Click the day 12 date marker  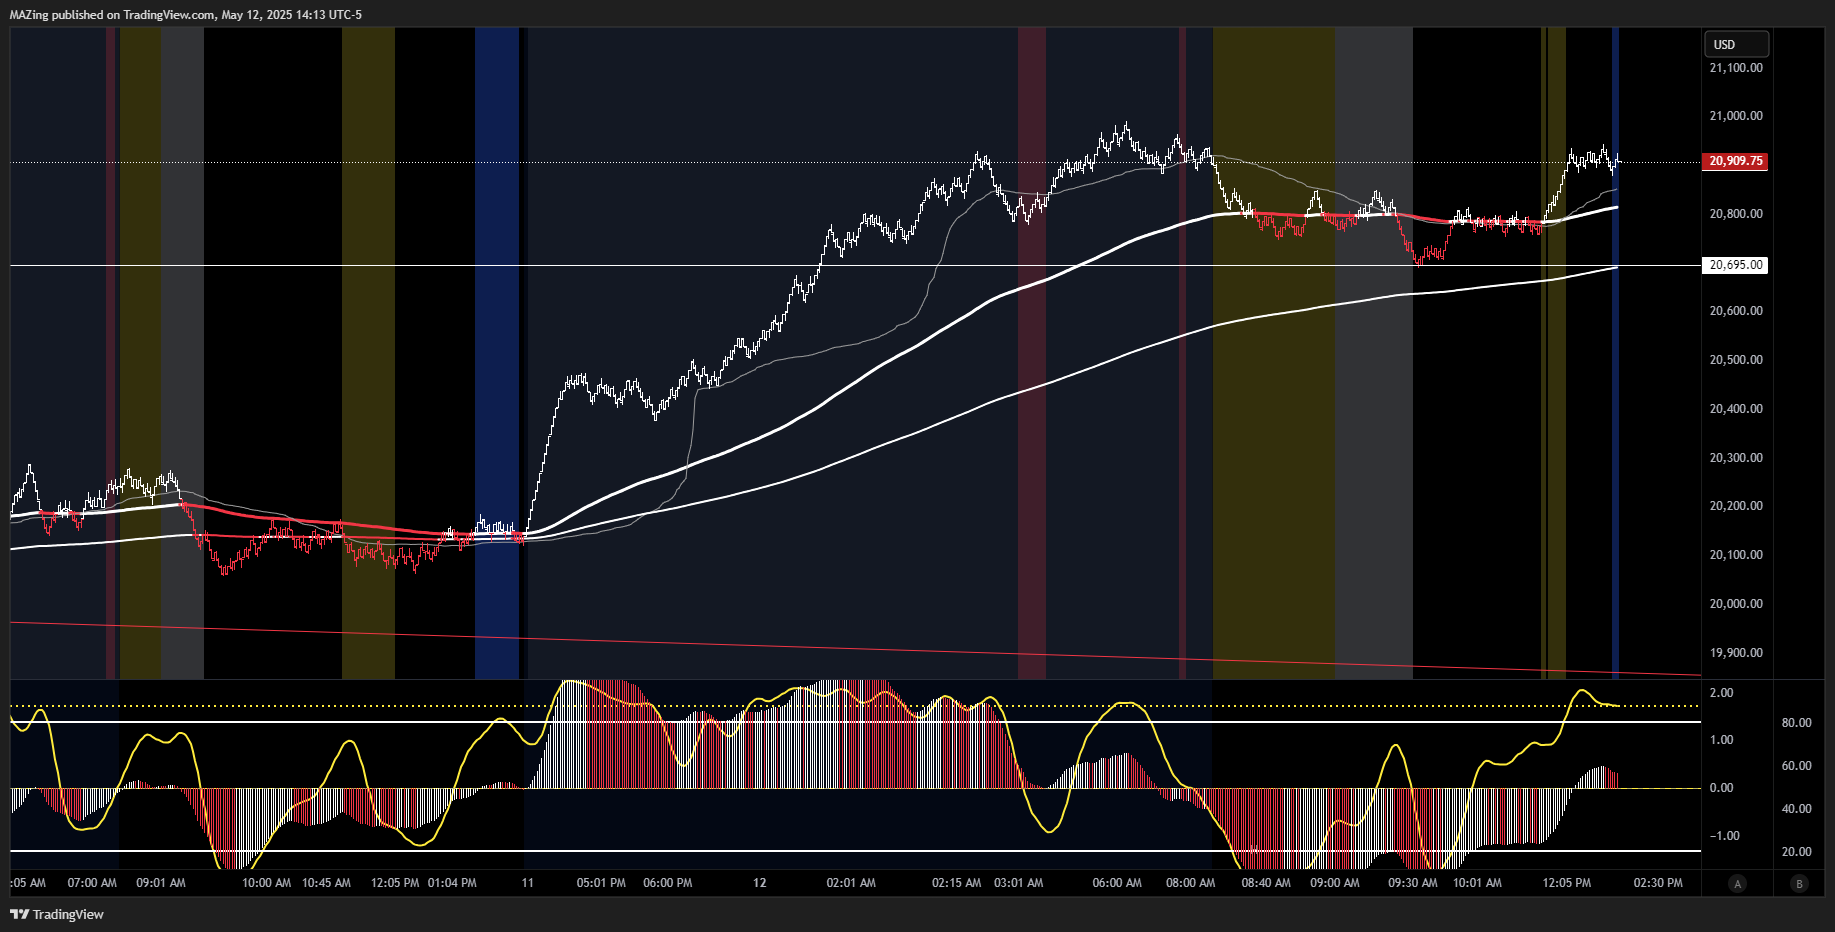click(760, 883)
